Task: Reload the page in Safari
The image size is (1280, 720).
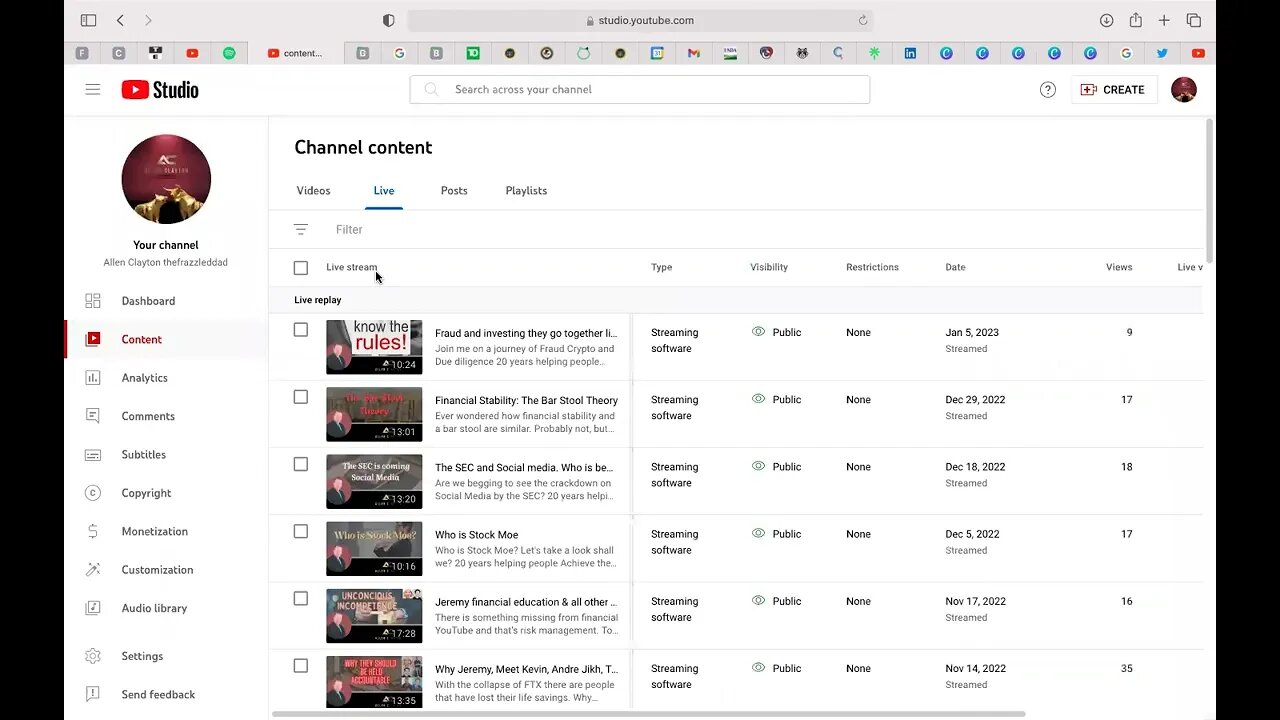Action: click(x=863, y=20)
